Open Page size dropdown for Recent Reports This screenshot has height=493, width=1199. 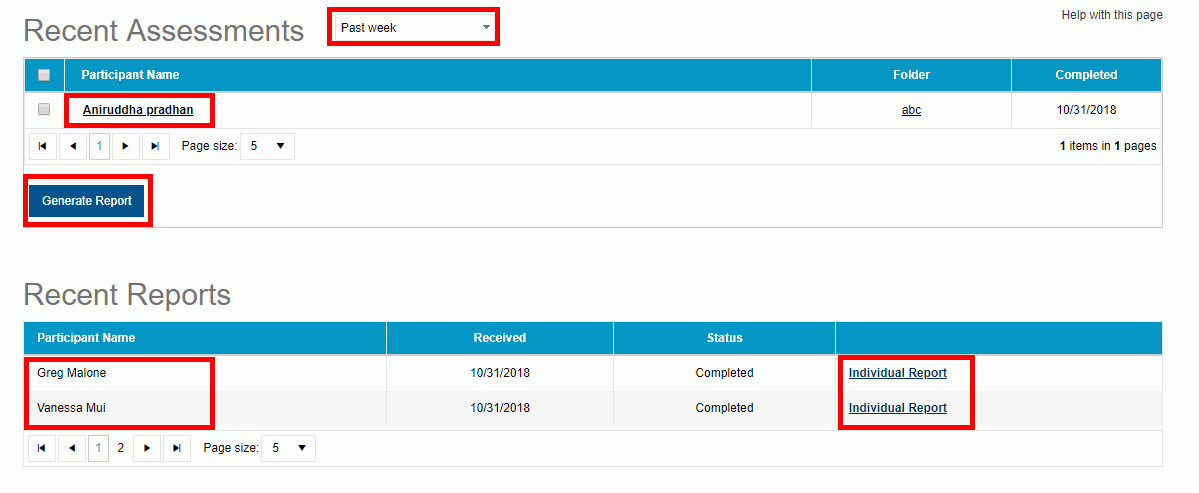point(288,449)
